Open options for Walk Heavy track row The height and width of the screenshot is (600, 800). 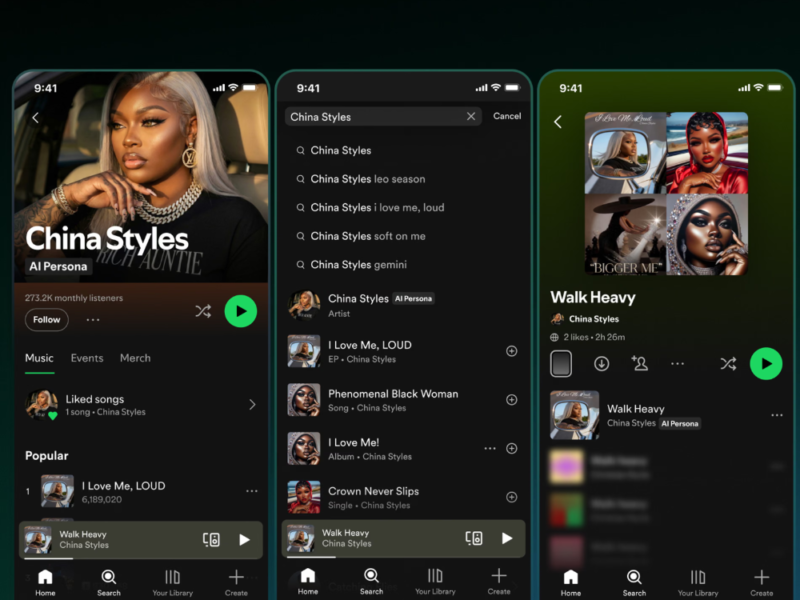(777, 415)
